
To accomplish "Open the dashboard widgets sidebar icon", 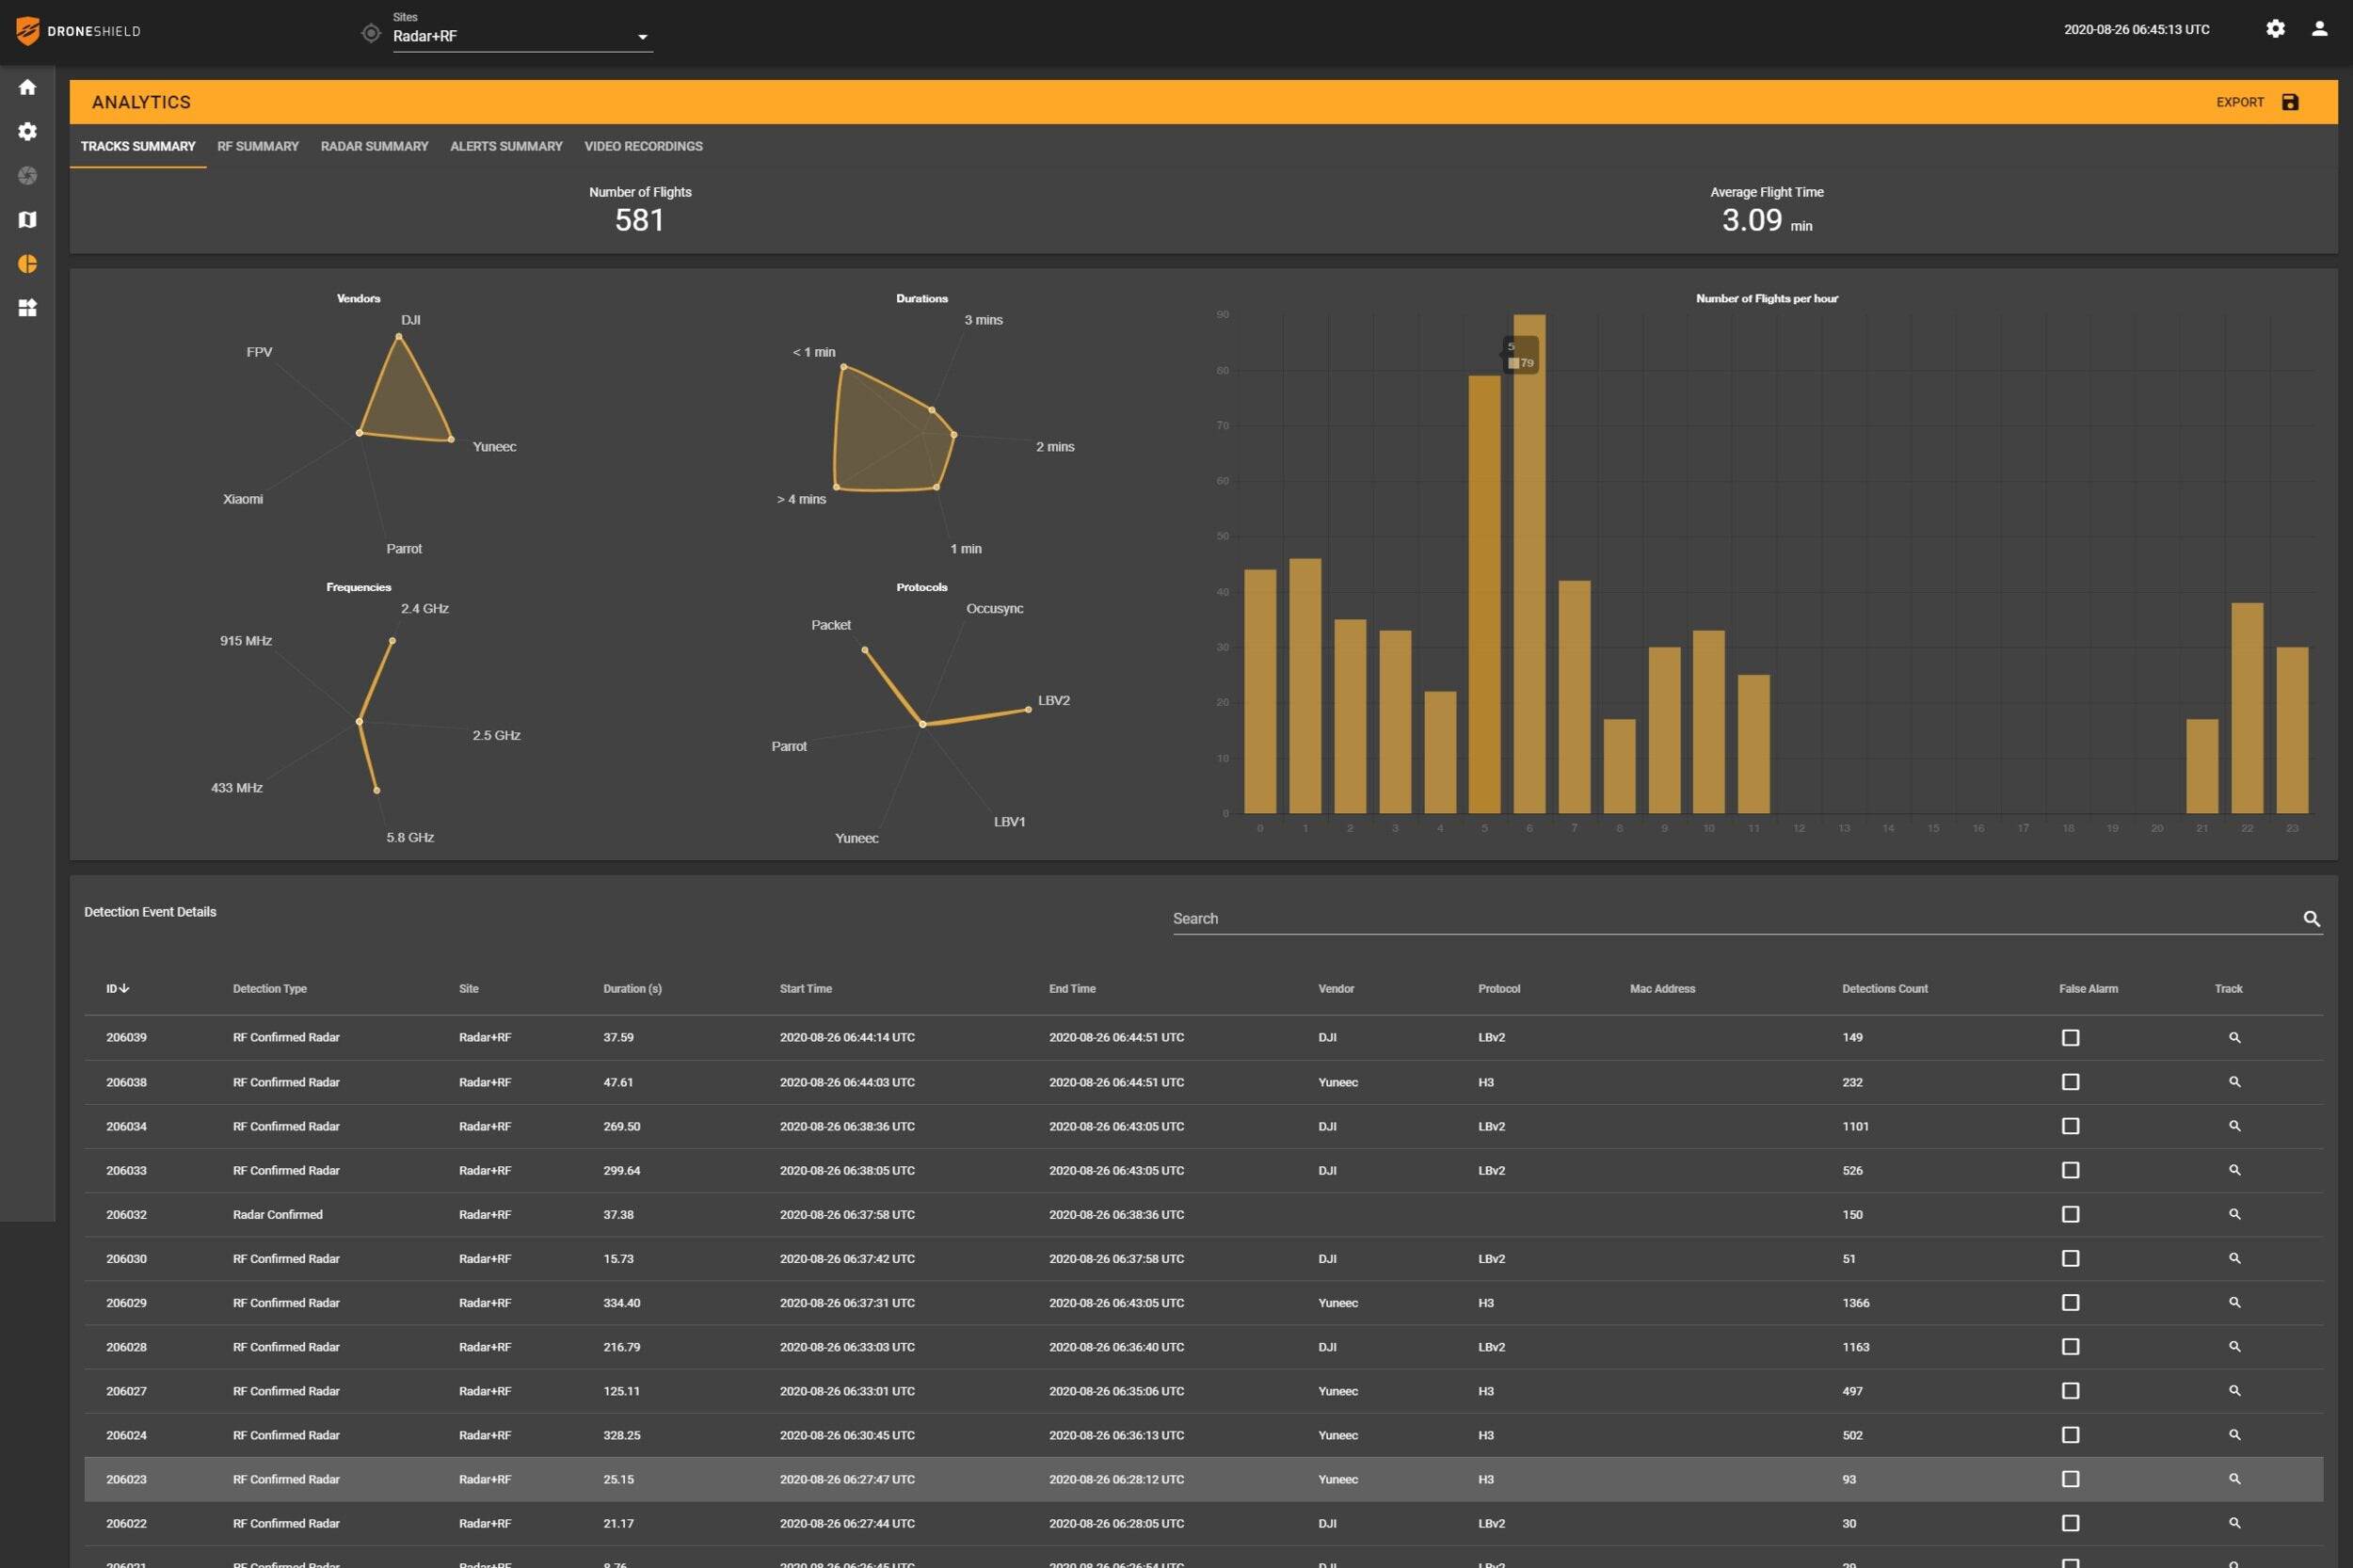I will (x=28, y=308).
